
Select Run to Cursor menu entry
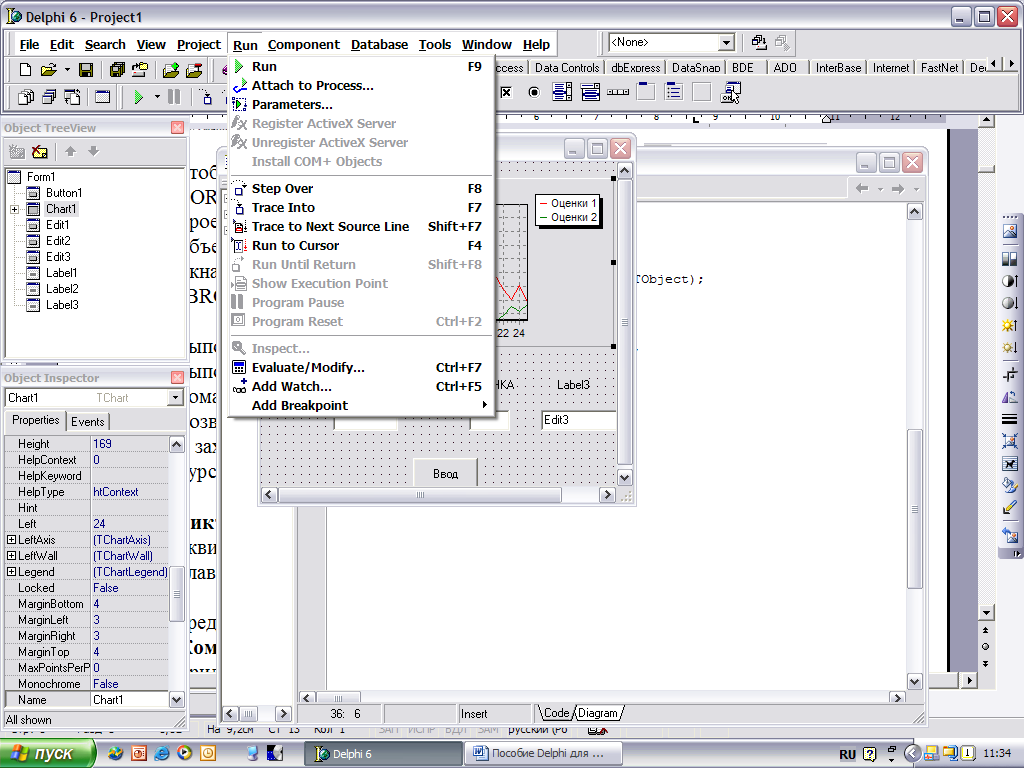pyautogui.click(x=360, y=246)
